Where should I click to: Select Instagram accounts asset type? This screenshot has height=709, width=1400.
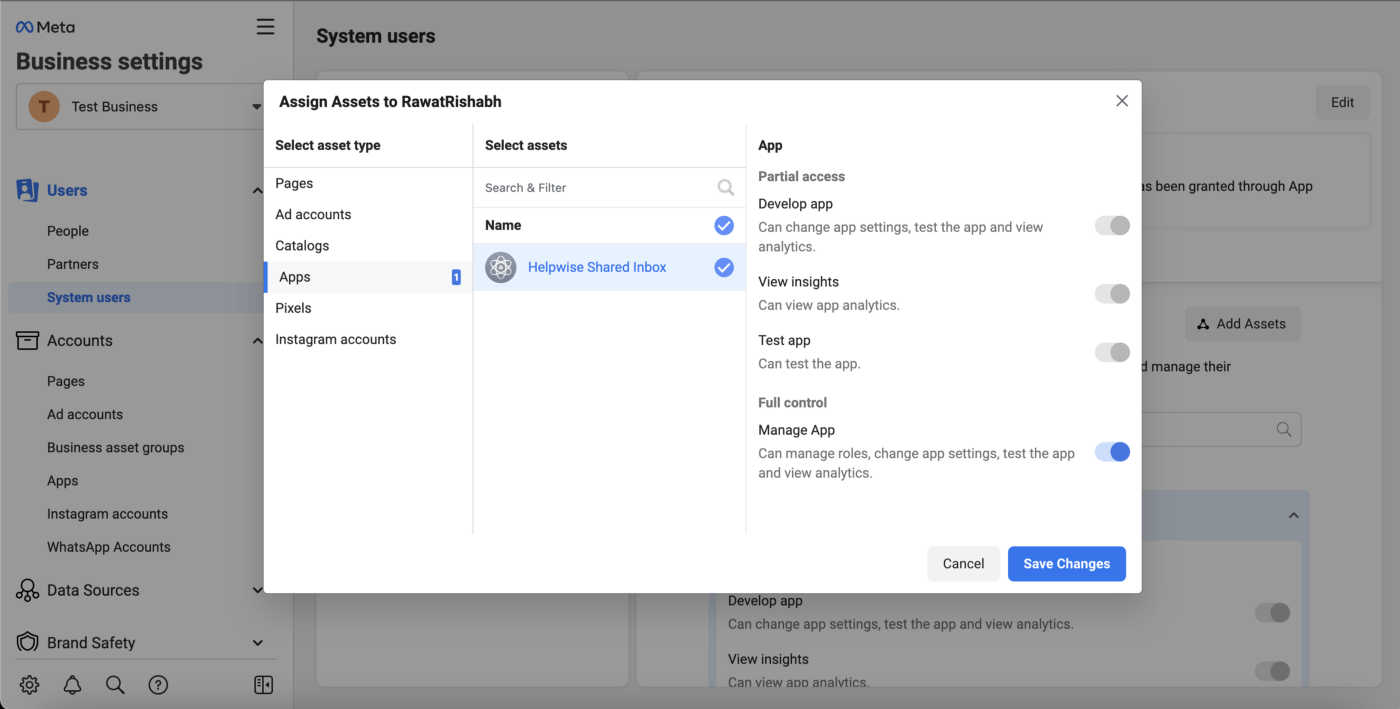[x=336, y=339]
